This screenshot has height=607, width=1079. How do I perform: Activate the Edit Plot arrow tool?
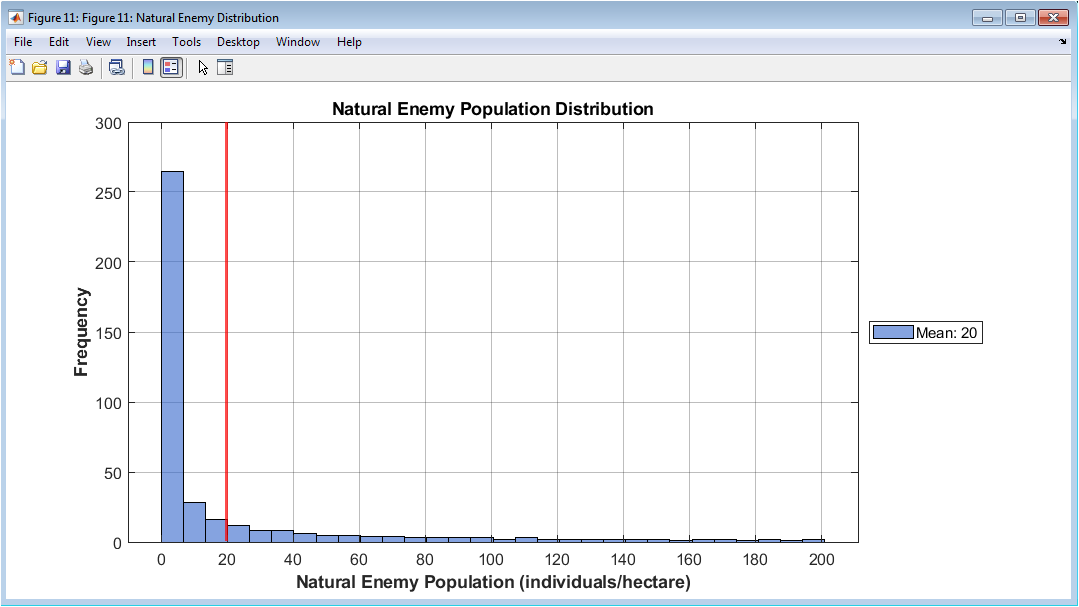click(x=202, y=67)
